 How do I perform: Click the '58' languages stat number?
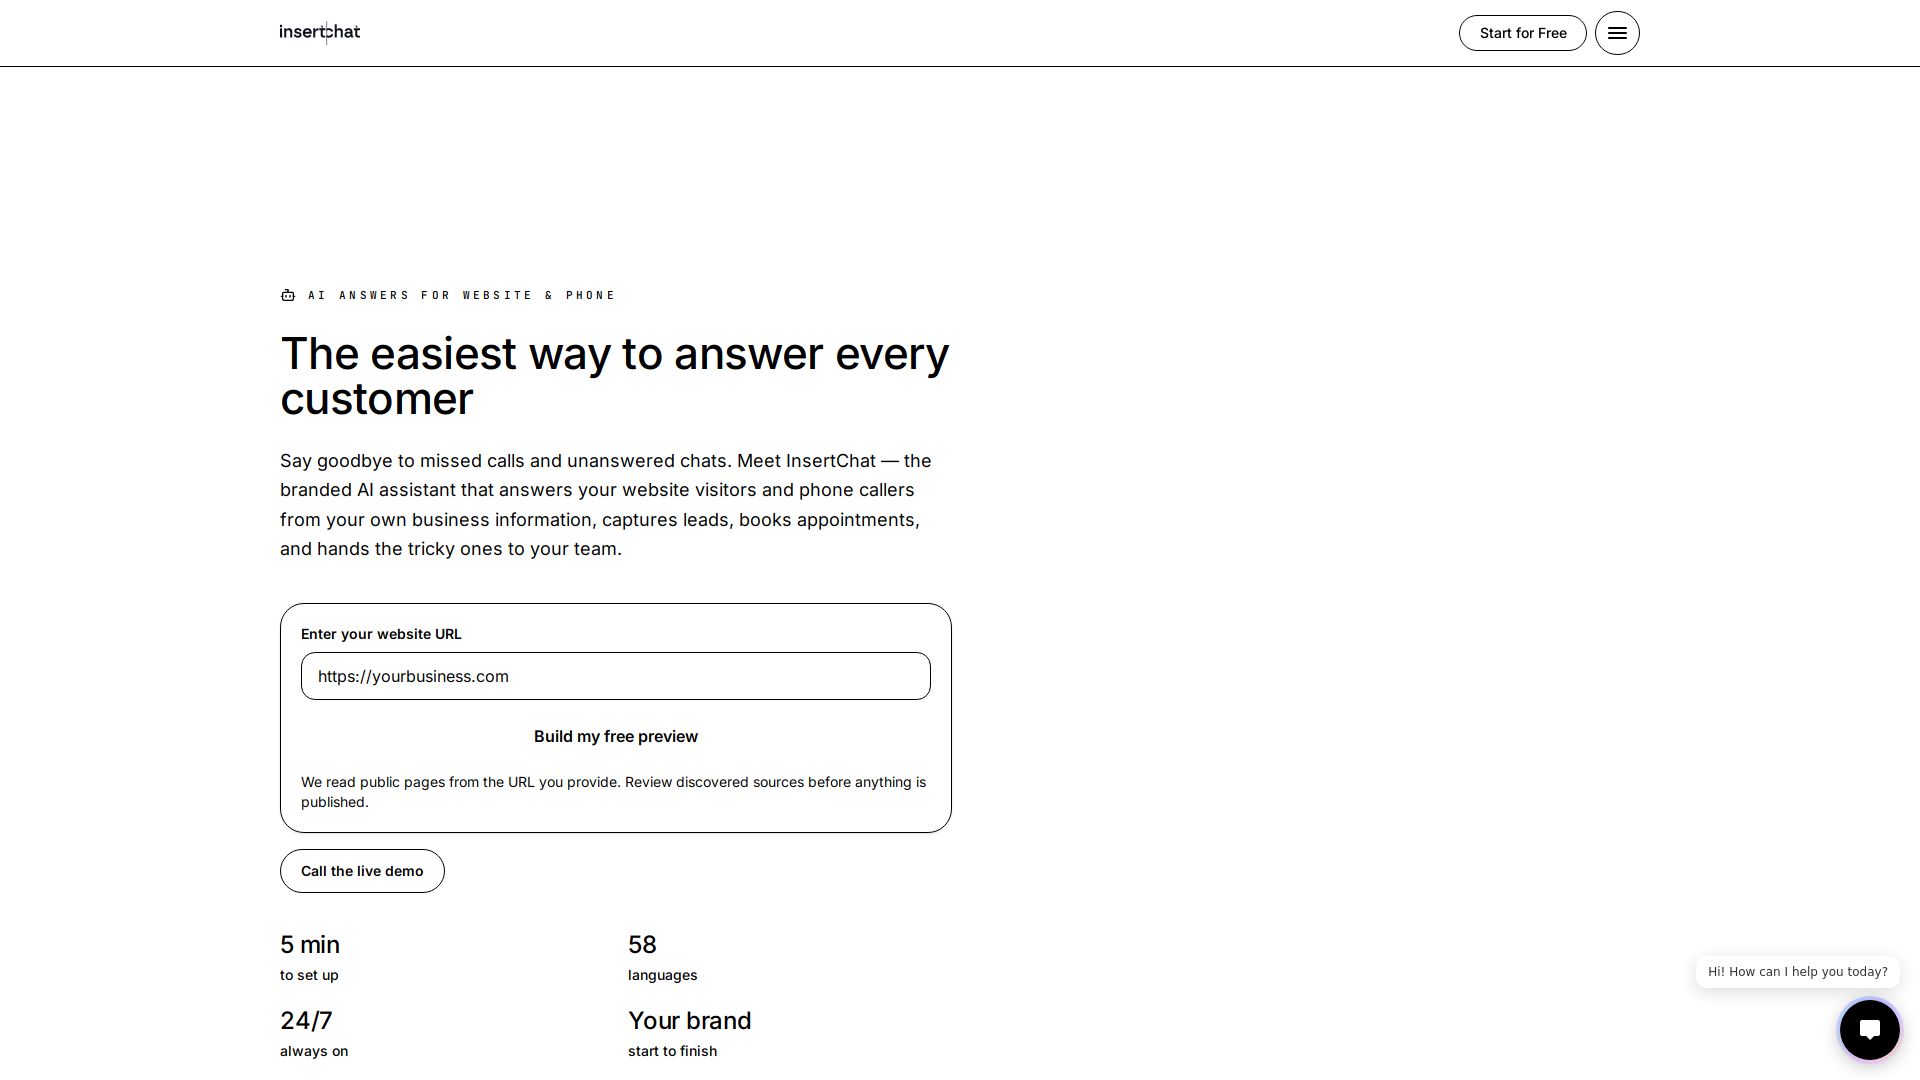coord(642,945)
